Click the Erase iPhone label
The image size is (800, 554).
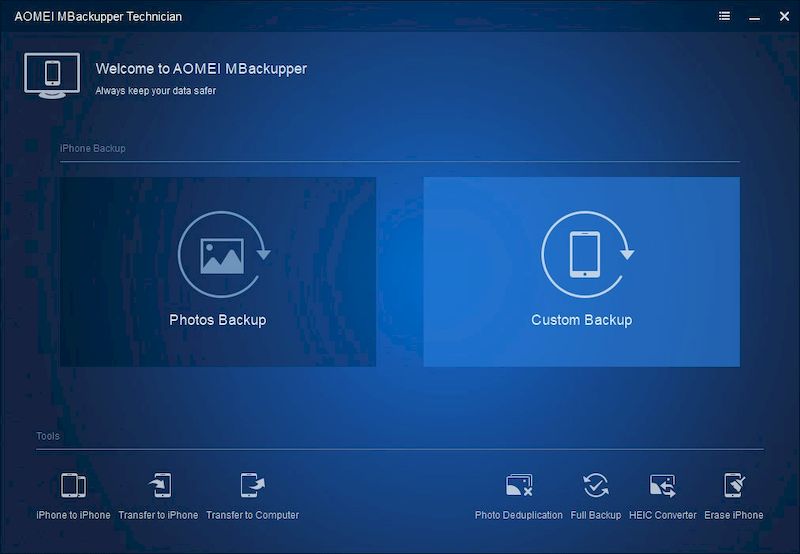[x=734, y=515]
